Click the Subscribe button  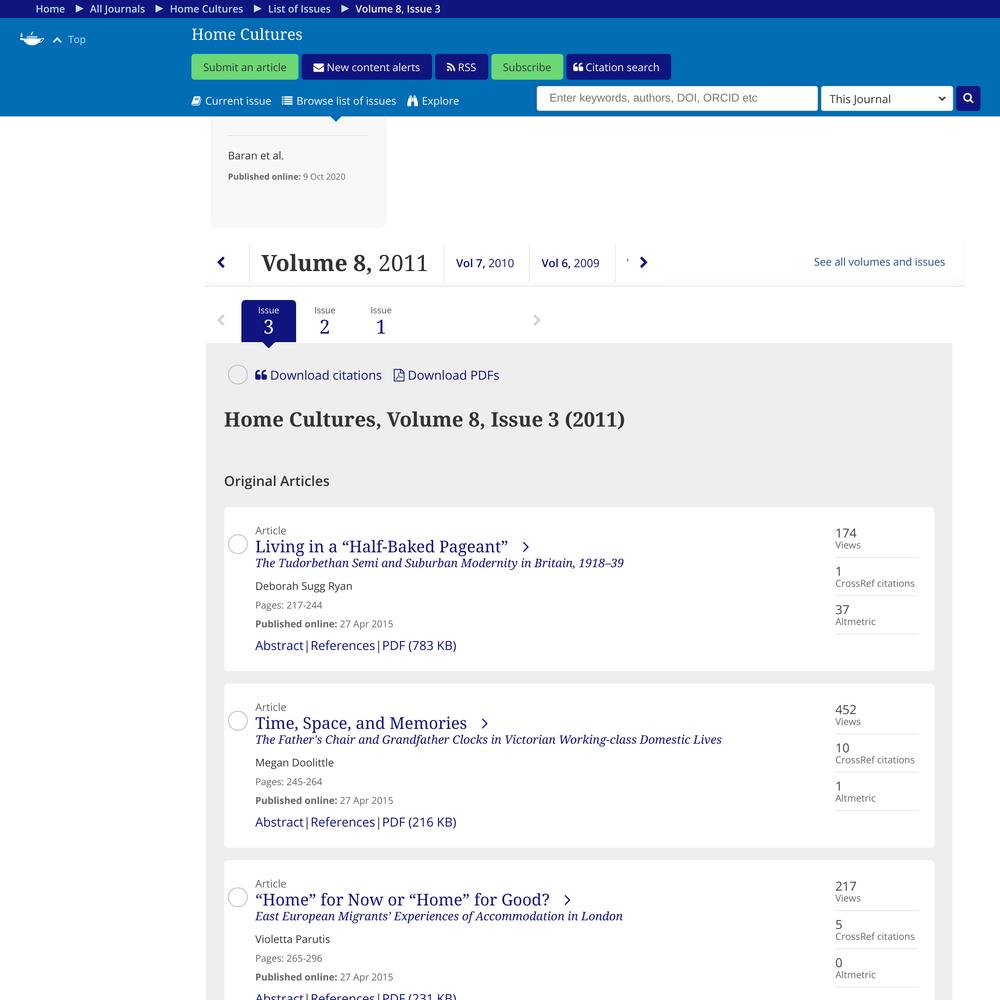[x=527, y=67]
